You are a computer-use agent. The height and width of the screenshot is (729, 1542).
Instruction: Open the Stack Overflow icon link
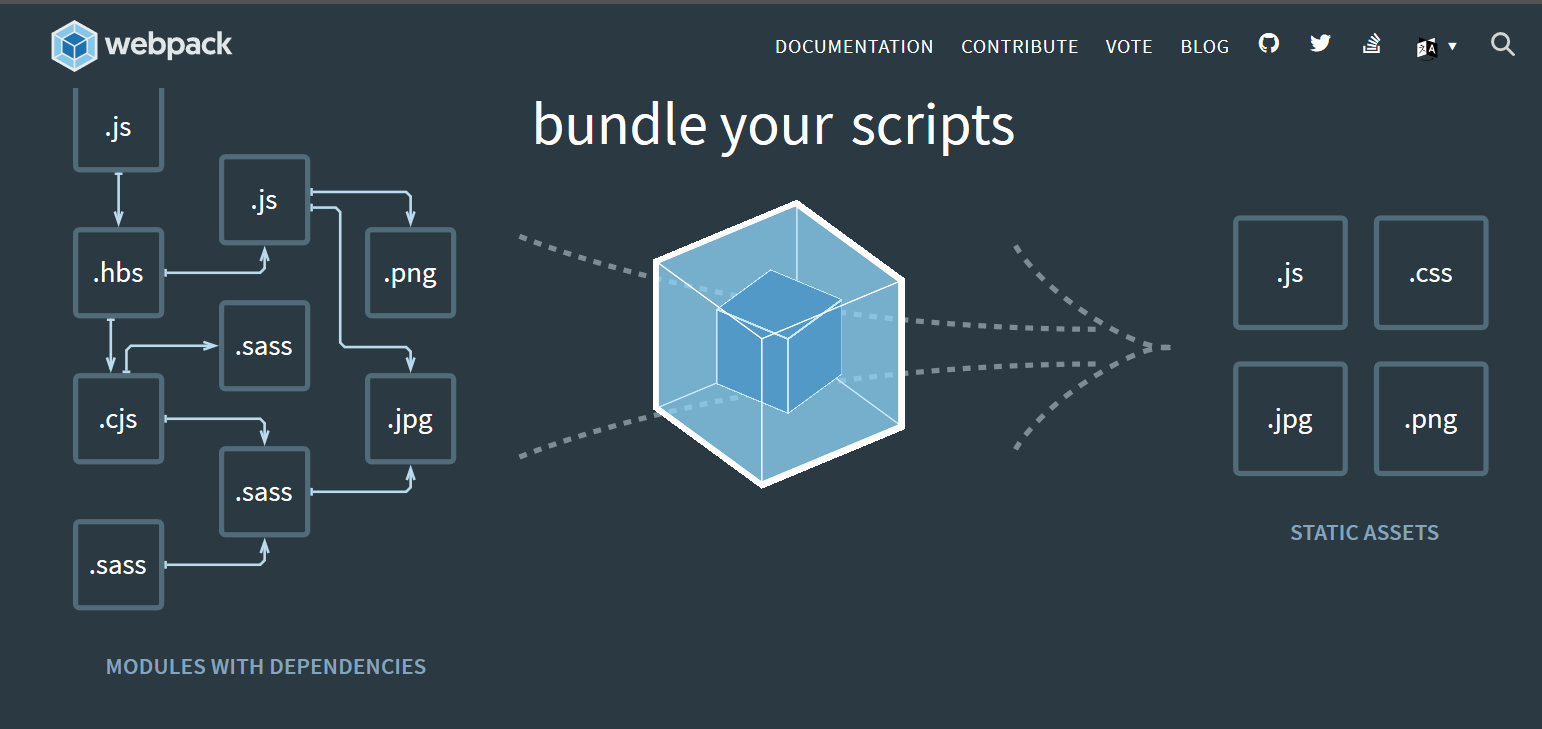point(1372,44)
